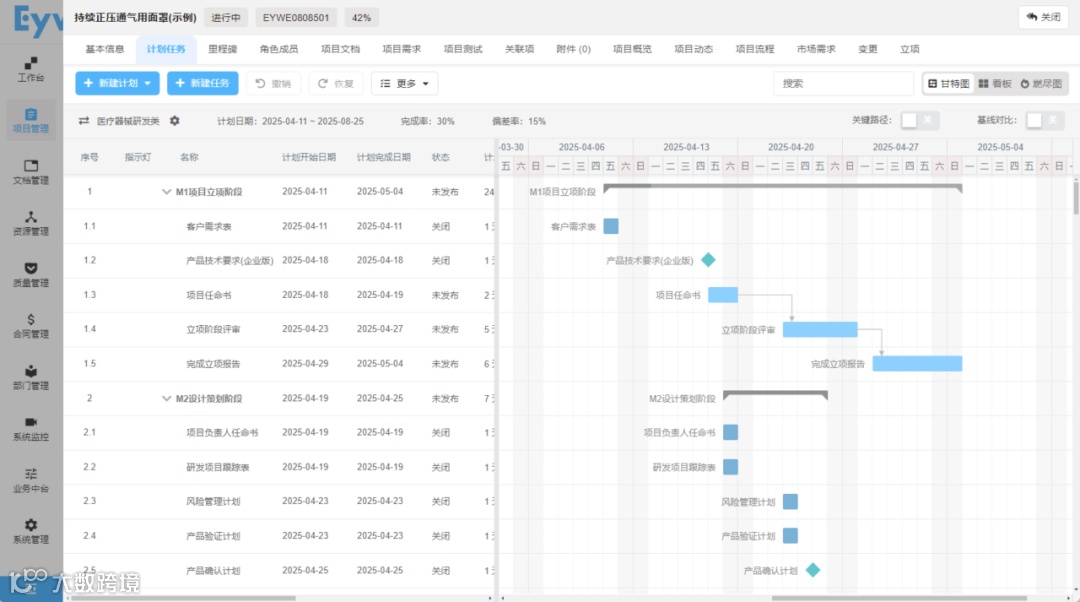This screenshot has width=1080, height=602.
Task: Open 资源管理 sidebar icon
Action: click(x=31, y=224)
